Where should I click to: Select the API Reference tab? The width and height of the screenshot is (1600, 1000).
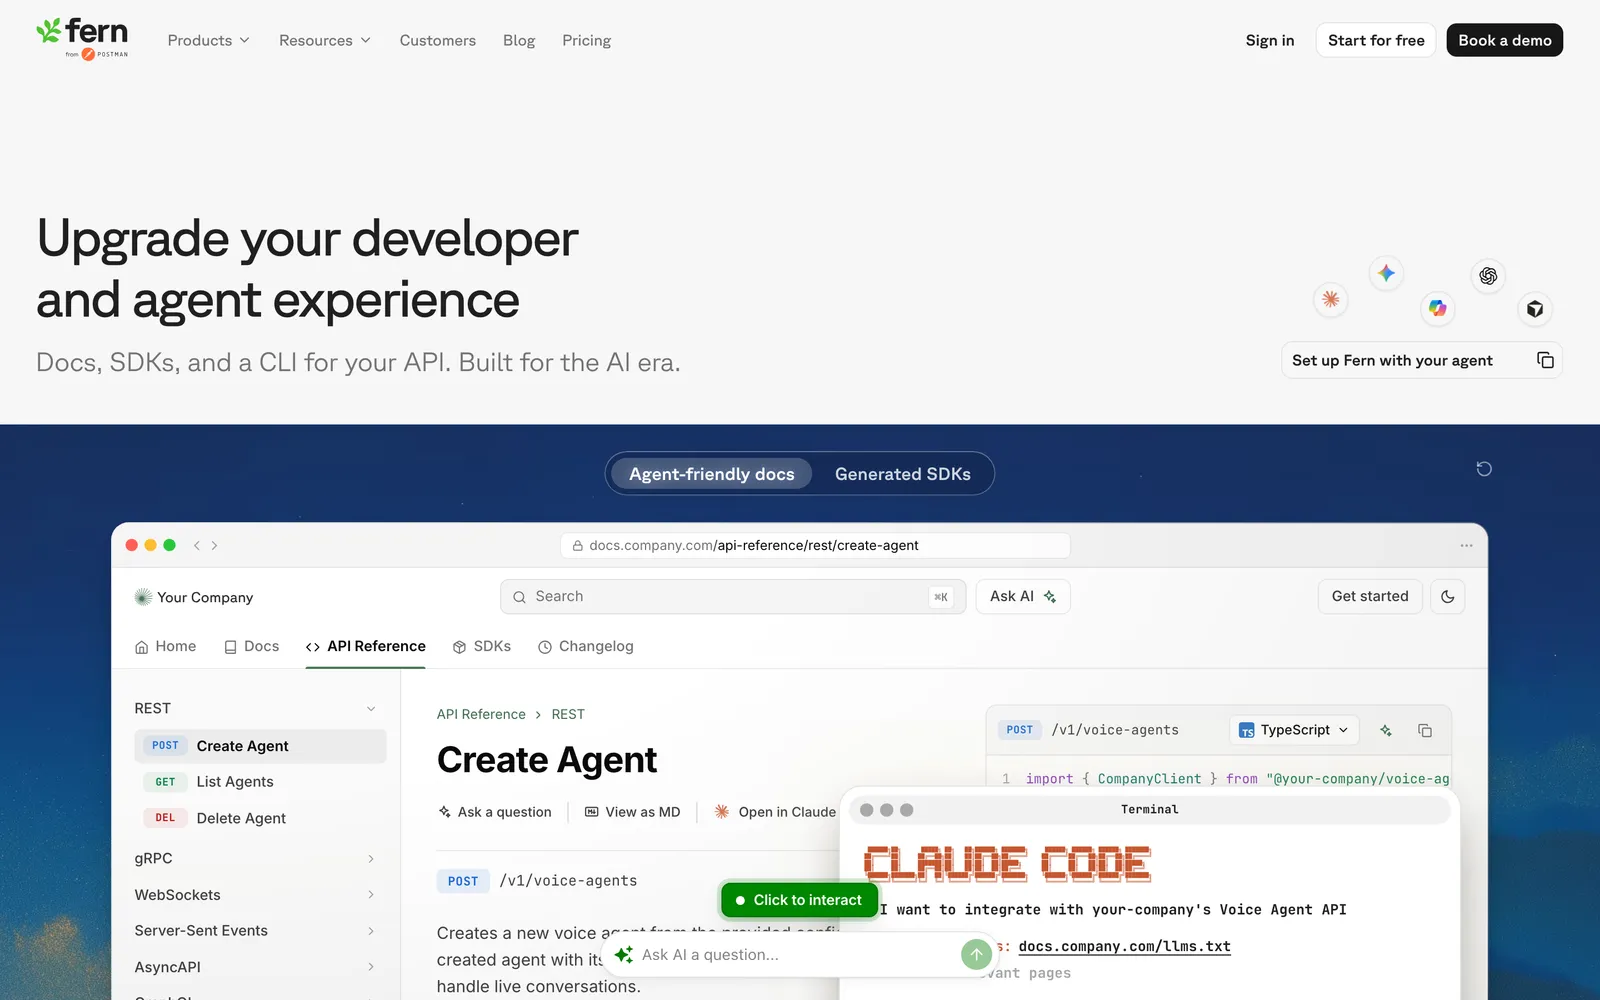pos(366,647)
